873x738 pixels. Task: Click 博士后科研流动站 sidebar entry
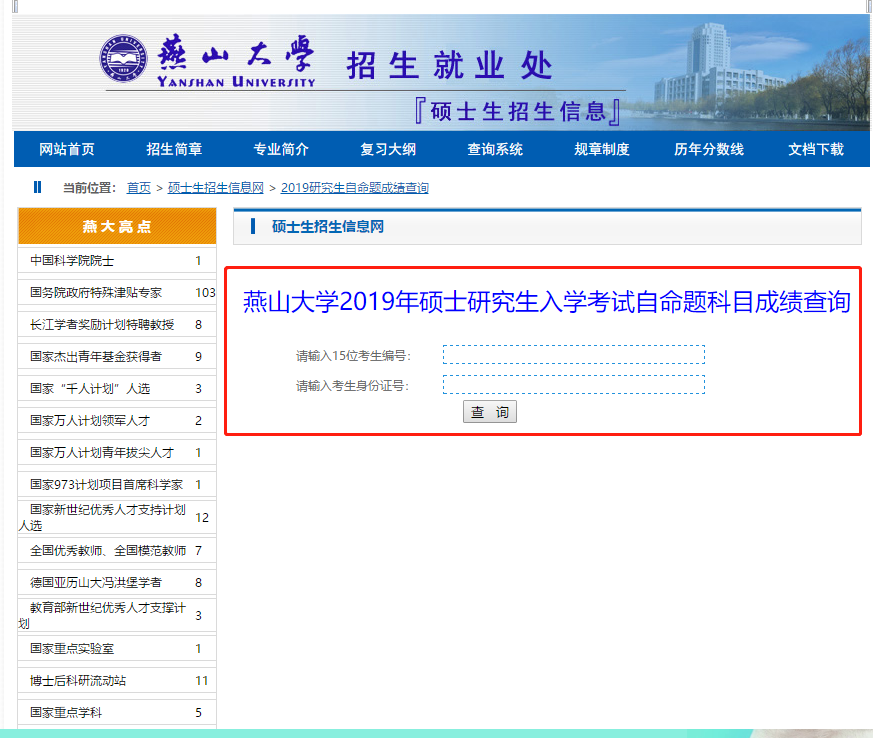(78, 681)
